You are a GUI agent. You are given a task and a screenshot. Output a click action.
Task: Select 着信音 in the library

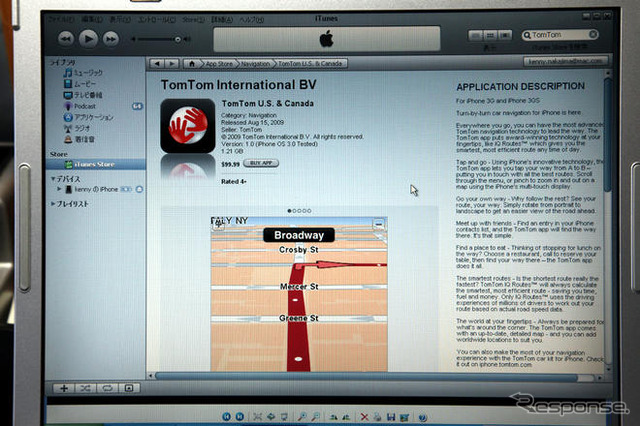point(80,139)
